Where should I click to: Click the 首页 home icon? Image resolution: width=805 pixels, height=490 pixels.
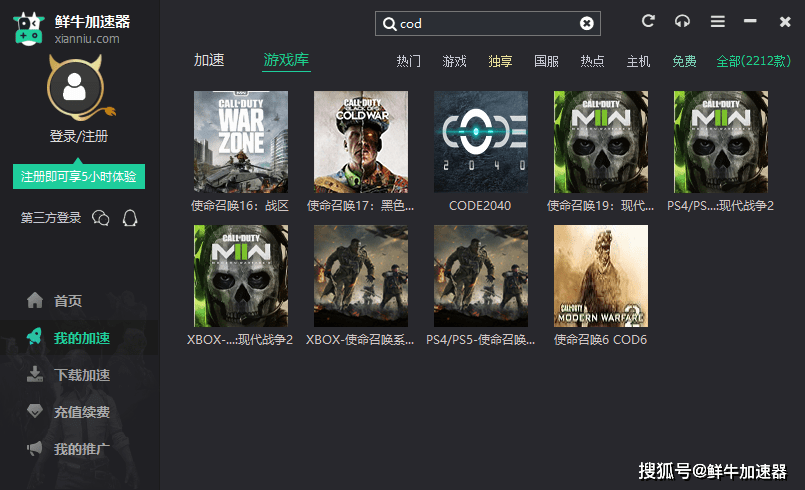click(x=35, y=300)
